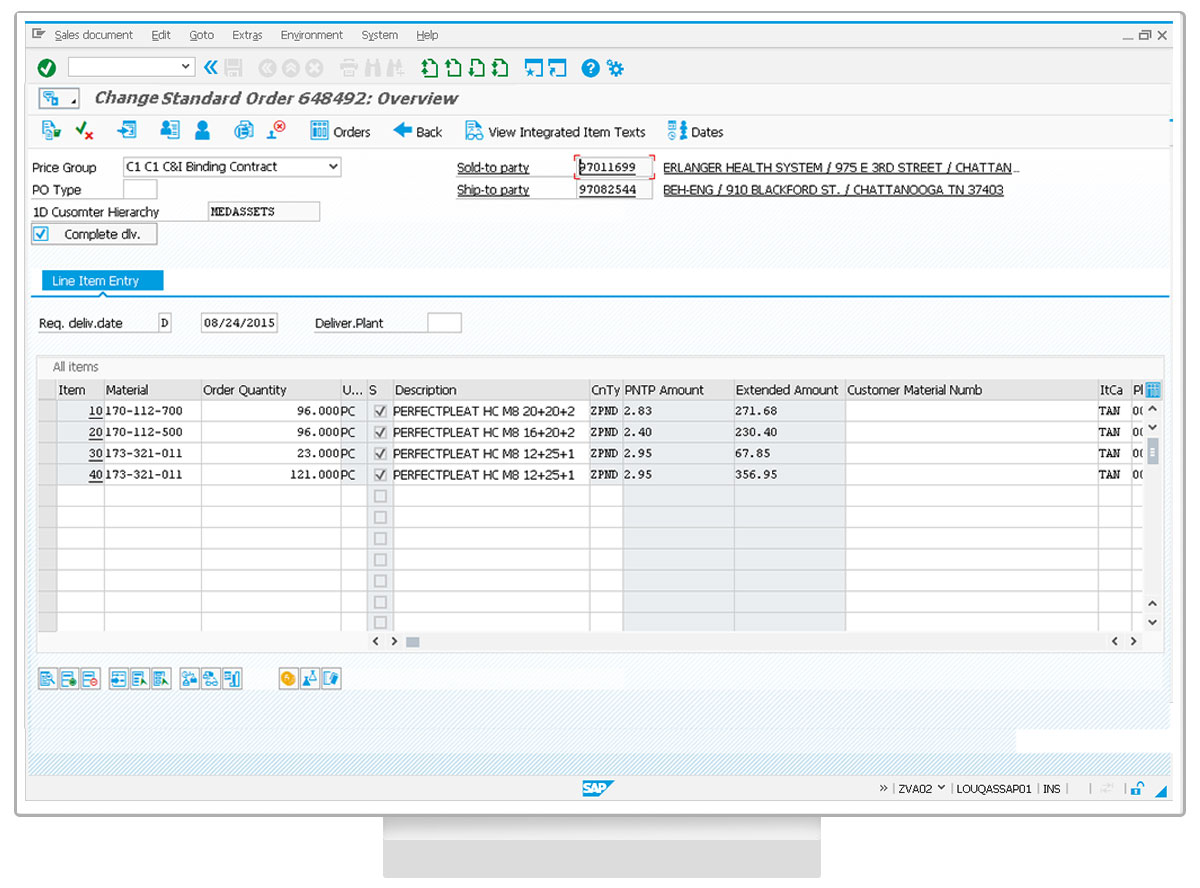The height and width of the screenshot is (888, 1200).
Task: Click the customize layout gear icon
Action: (615, 68)
